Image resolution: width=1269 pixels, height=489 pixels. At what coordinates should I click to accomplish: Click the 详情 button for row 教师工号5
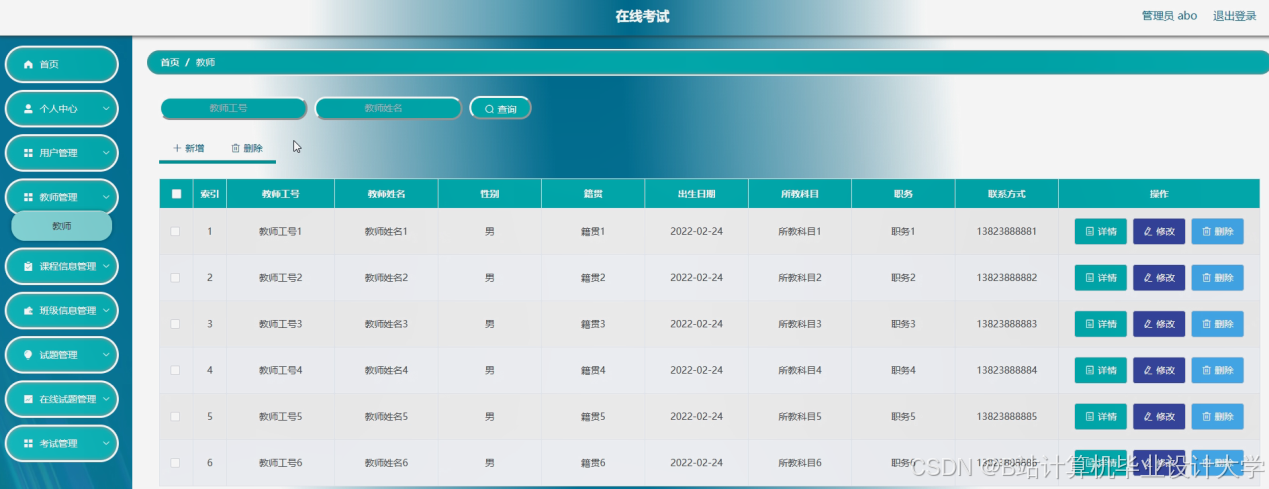coord(1100,417)
